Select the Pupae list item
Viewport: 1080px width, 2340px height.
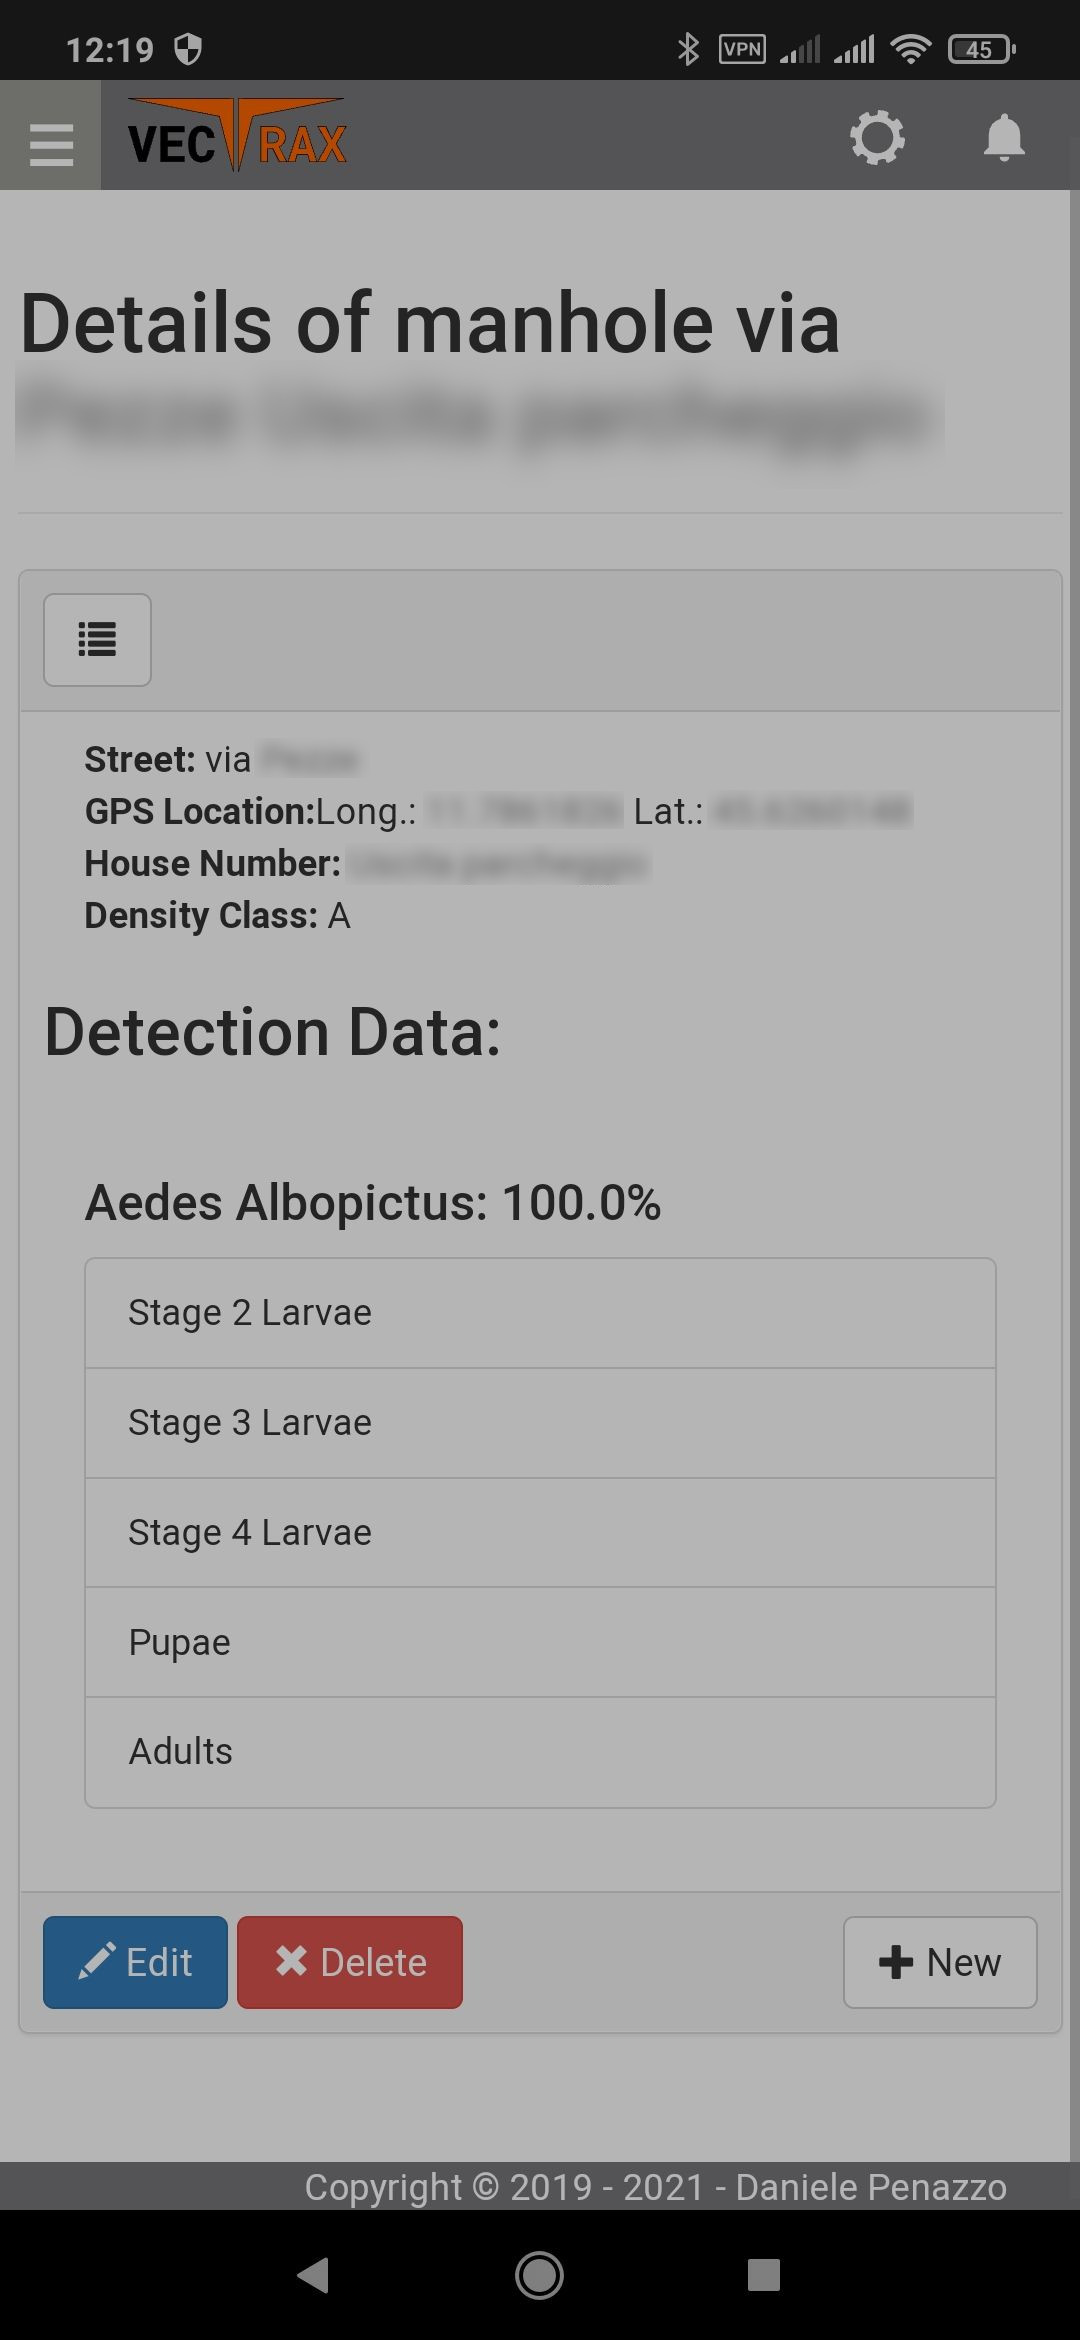[x=540, y=1642]
